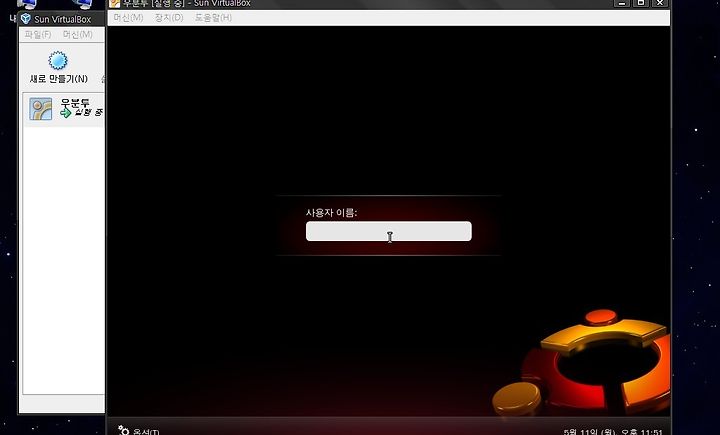Viewport: 720px width, 435px height.
Task: Open 파일(F) menu in Sun VirtualBox manager
Action: point(38,34)
